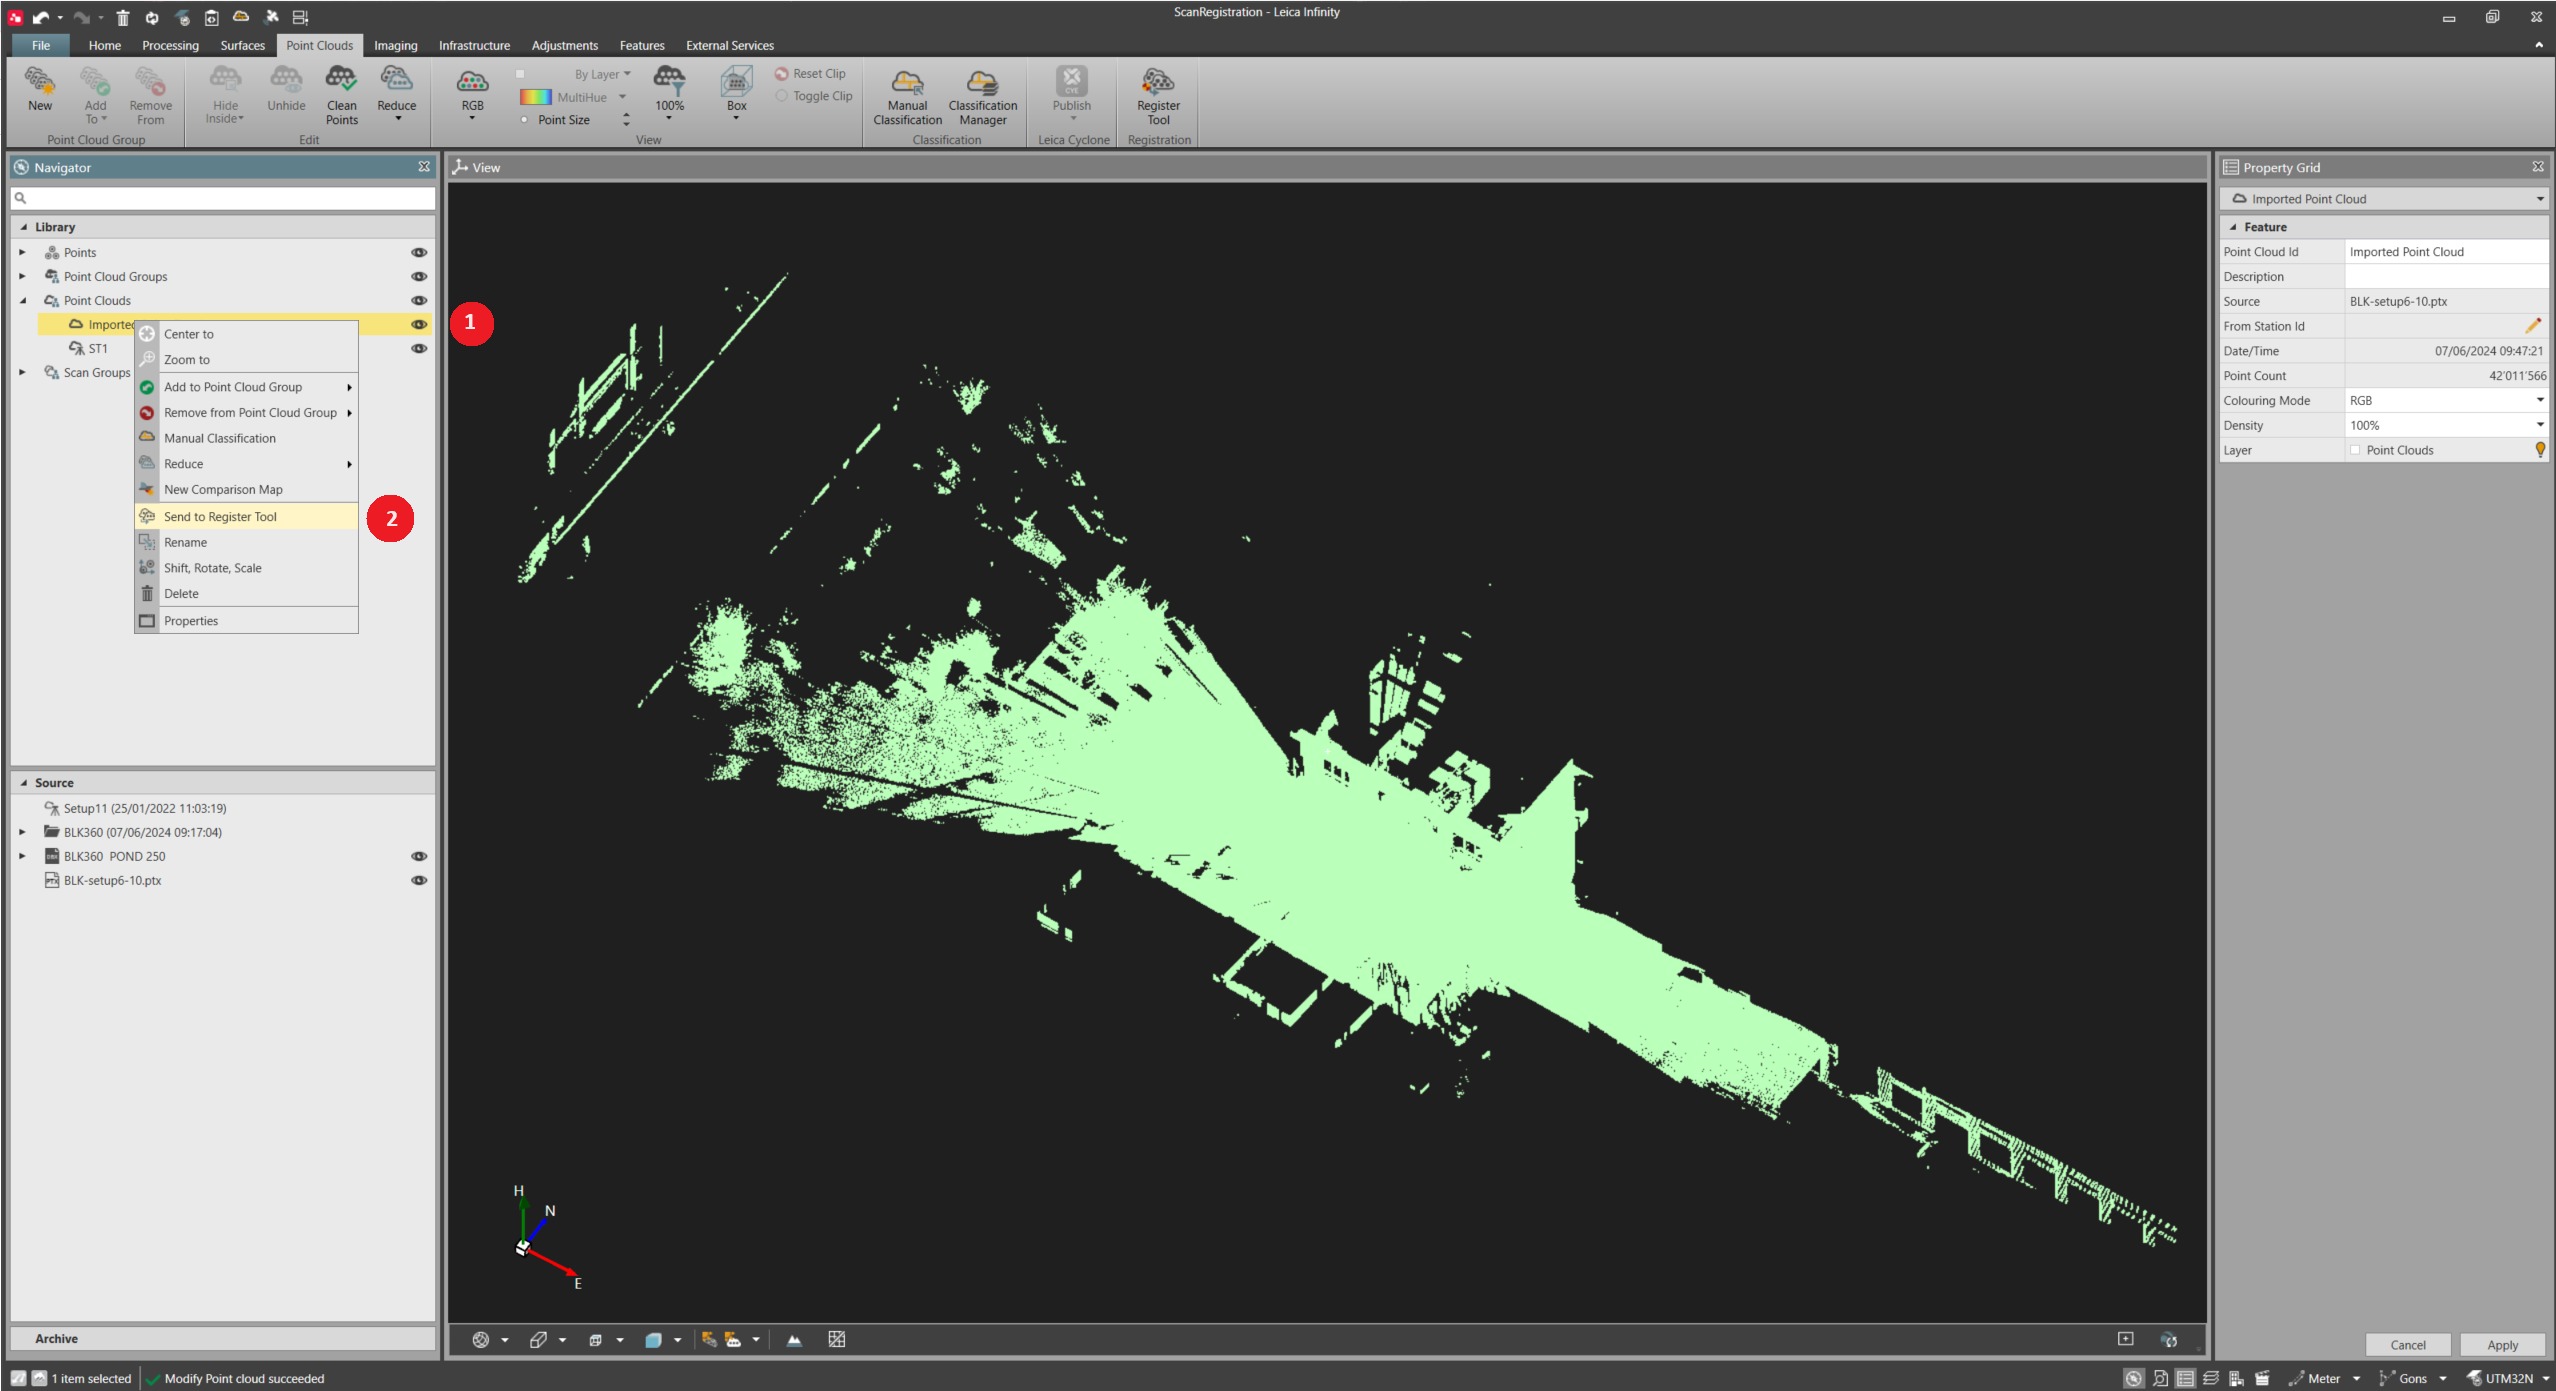Image resolution: width=2556 pixels, height=1391 pixels.
Task: Choose Shift, Rotate, Scale from context menu
Action: [246, 568]
